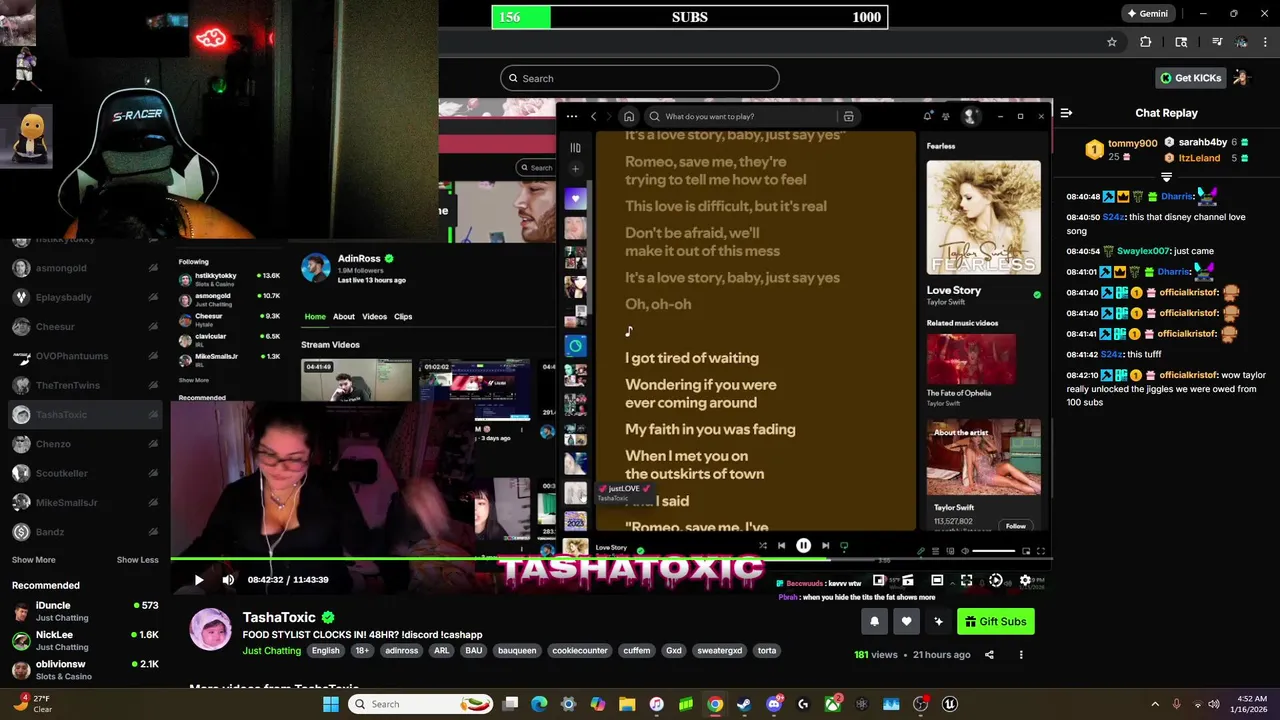Click sparkle icon next to Gift Subs
1280x720 pixels.
click(938, 621)
